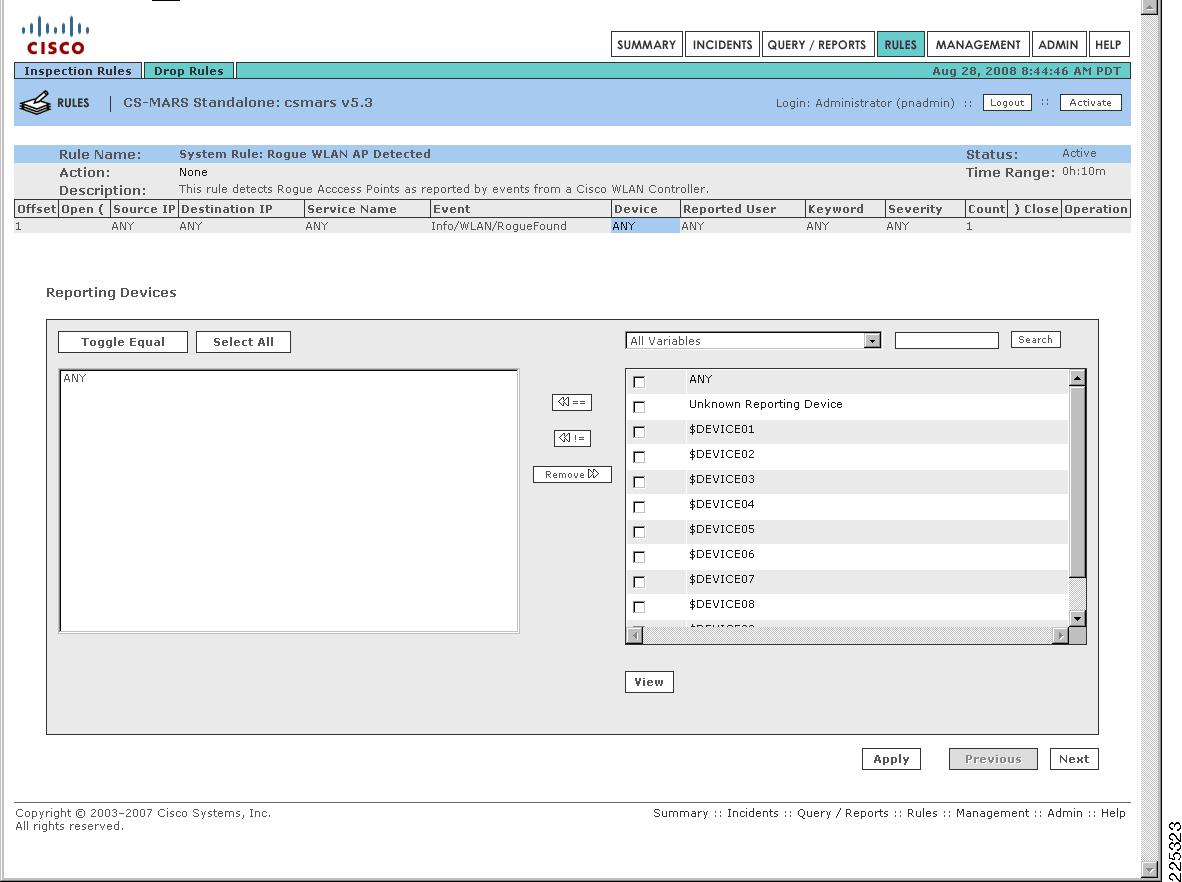Open the MANAGEMENT tab

(978, 44)
